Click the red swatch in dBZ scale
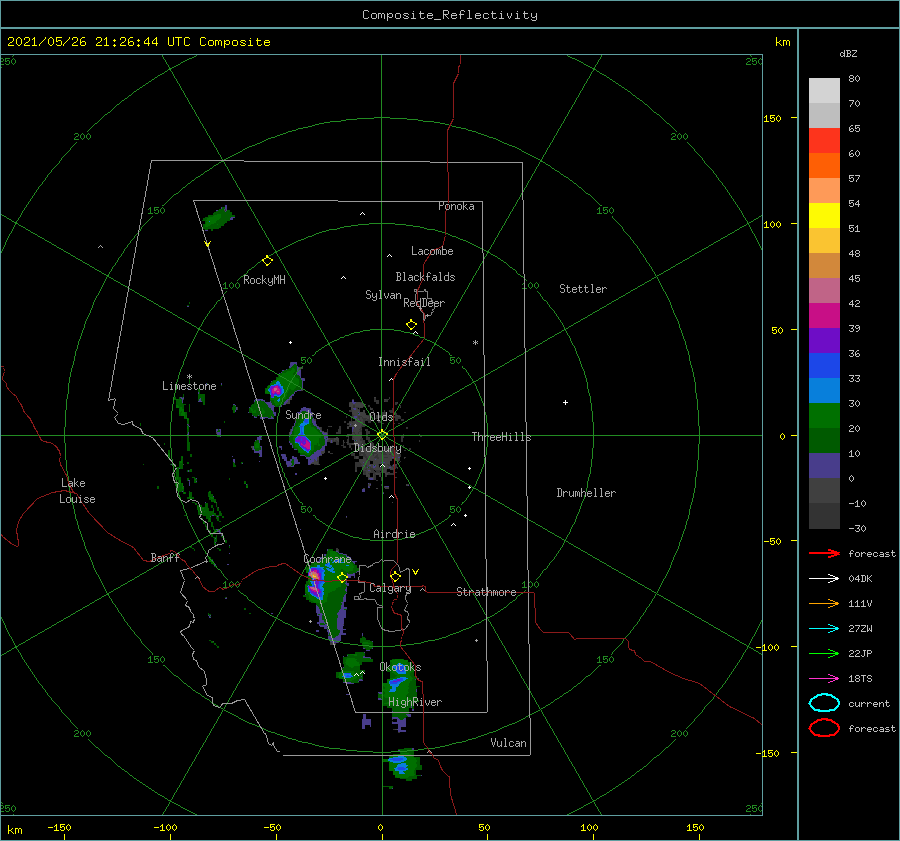 coord(824,140)
